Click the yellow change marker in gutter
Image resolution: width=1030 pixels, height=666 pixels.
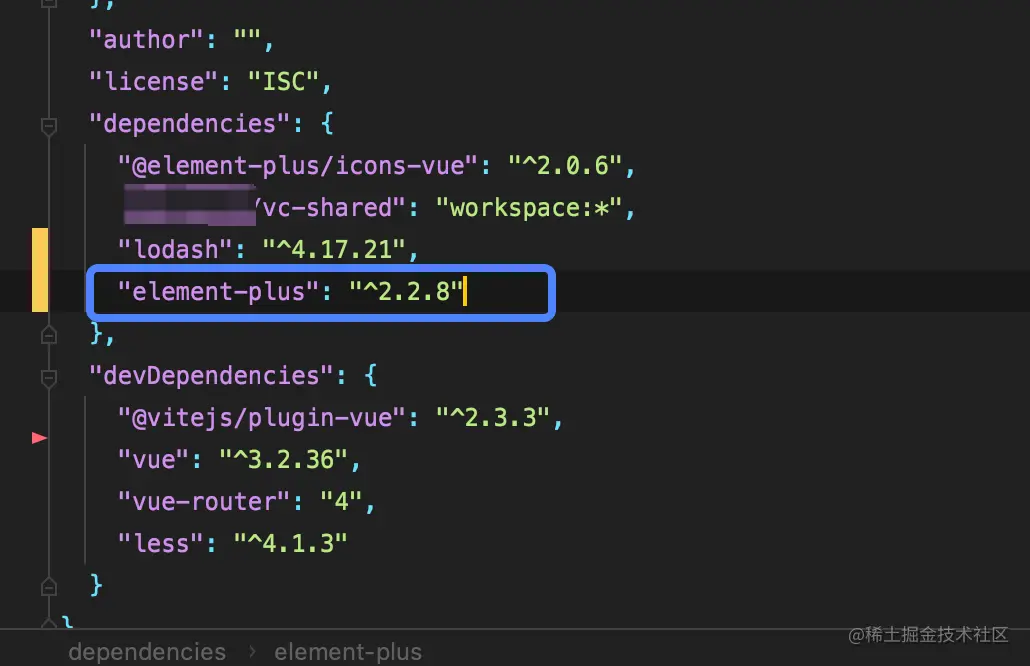click(40, 269)
